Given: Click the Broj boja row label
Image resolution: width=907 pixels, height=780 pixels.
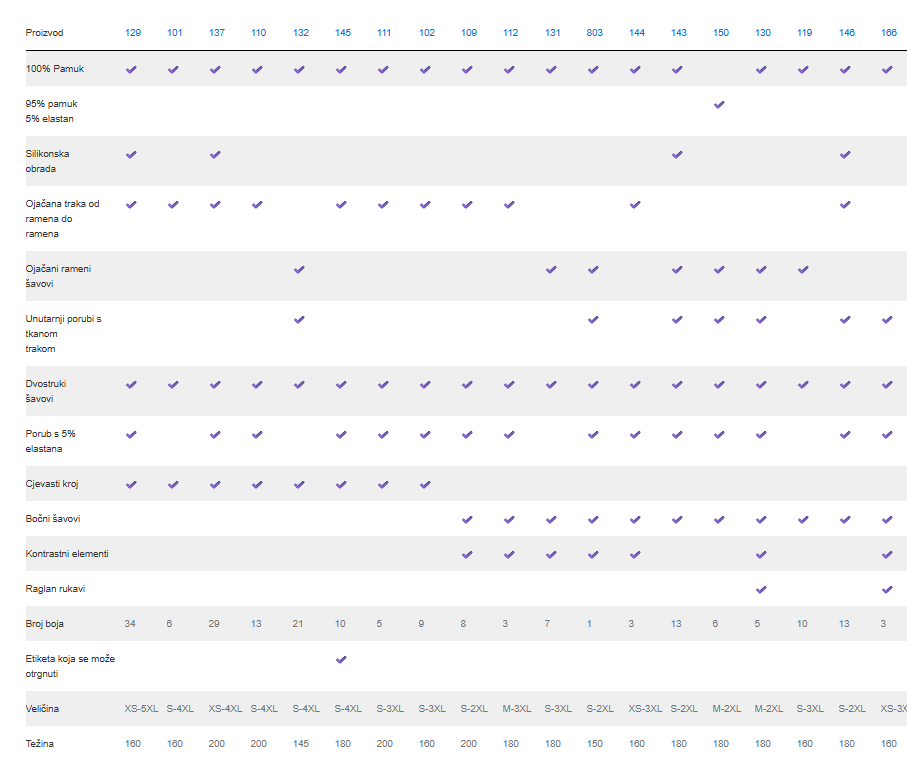Looking at the screenshot, I should pyautogui.click(x=44, y=624).
